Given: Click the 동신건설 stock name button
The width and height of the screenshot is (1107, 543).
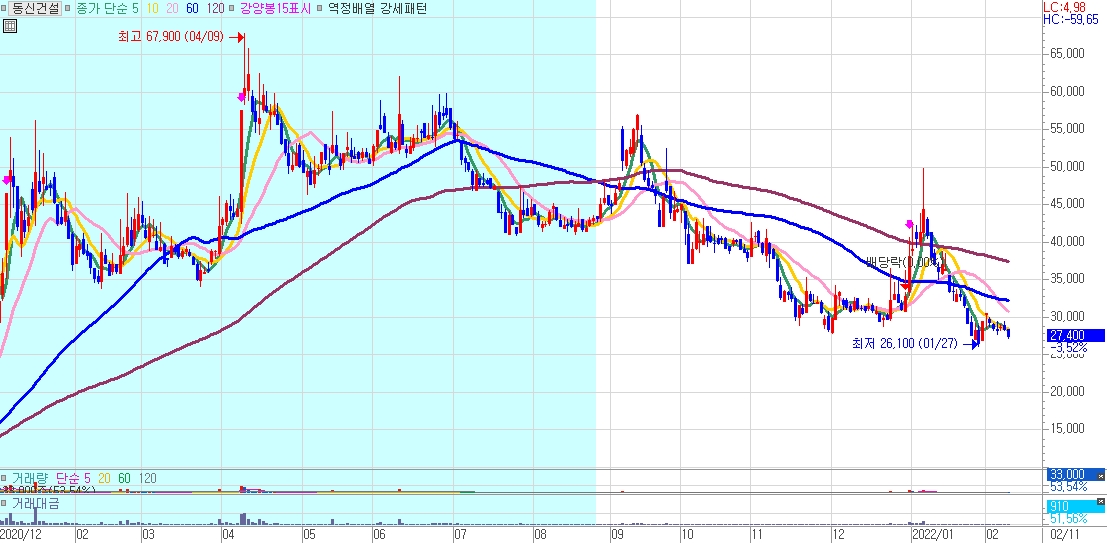Looking at the screenshot, I should coord(35,8).
